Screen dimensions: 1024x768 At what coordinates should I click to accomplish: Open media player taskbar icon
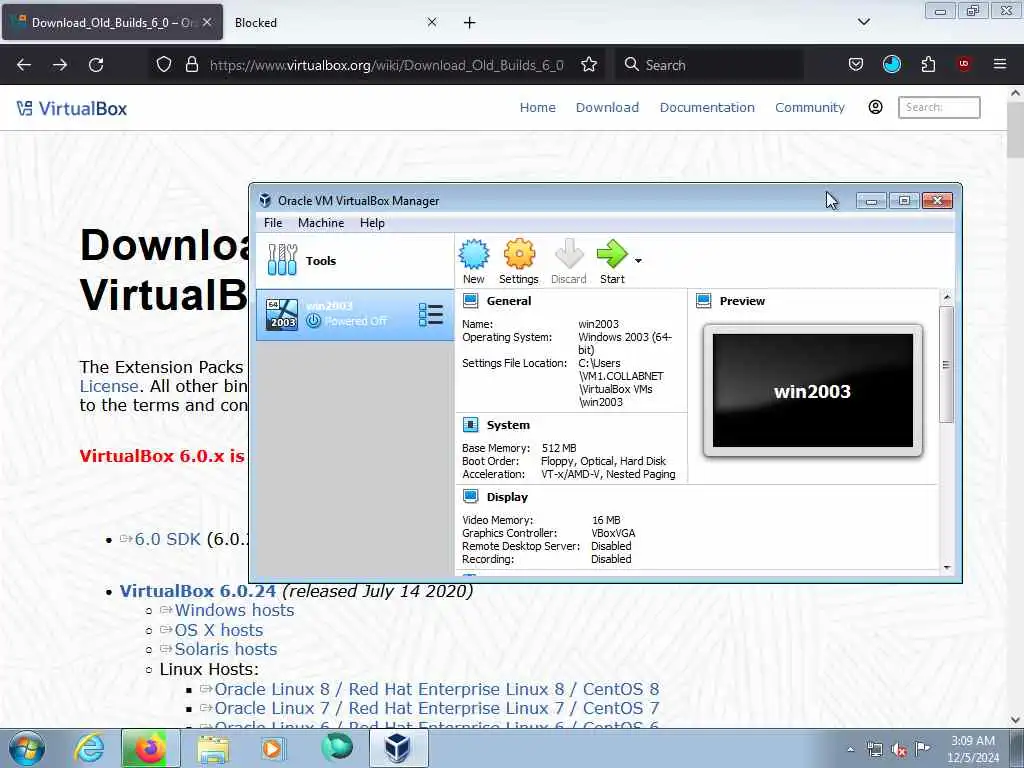tap(272, 748)
